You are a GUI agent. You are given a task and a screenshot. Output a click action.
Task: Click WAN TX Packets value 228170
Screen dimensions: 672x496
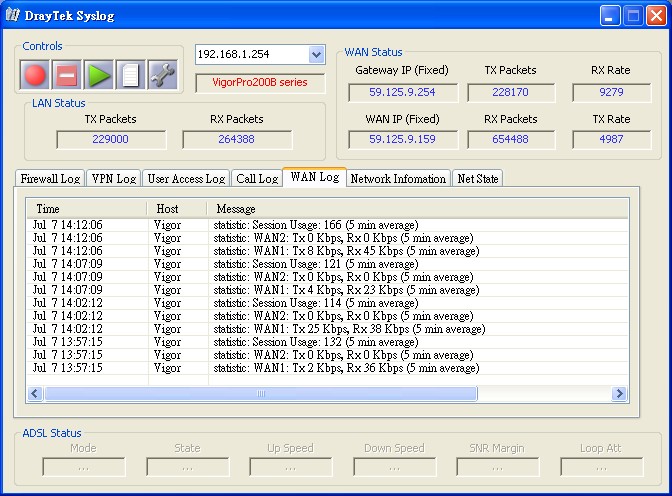point(510,92)
